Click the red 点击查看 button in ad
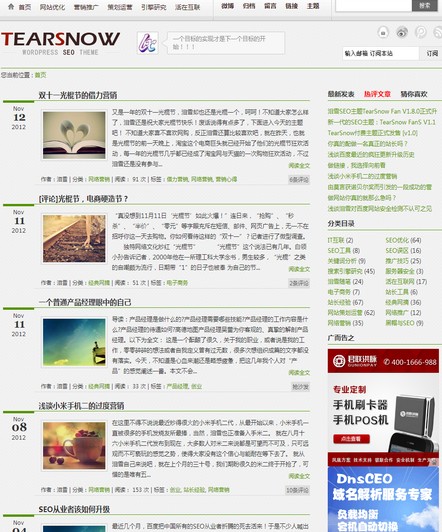This screenshot has width=442, height=532. (x=351, y=439)
